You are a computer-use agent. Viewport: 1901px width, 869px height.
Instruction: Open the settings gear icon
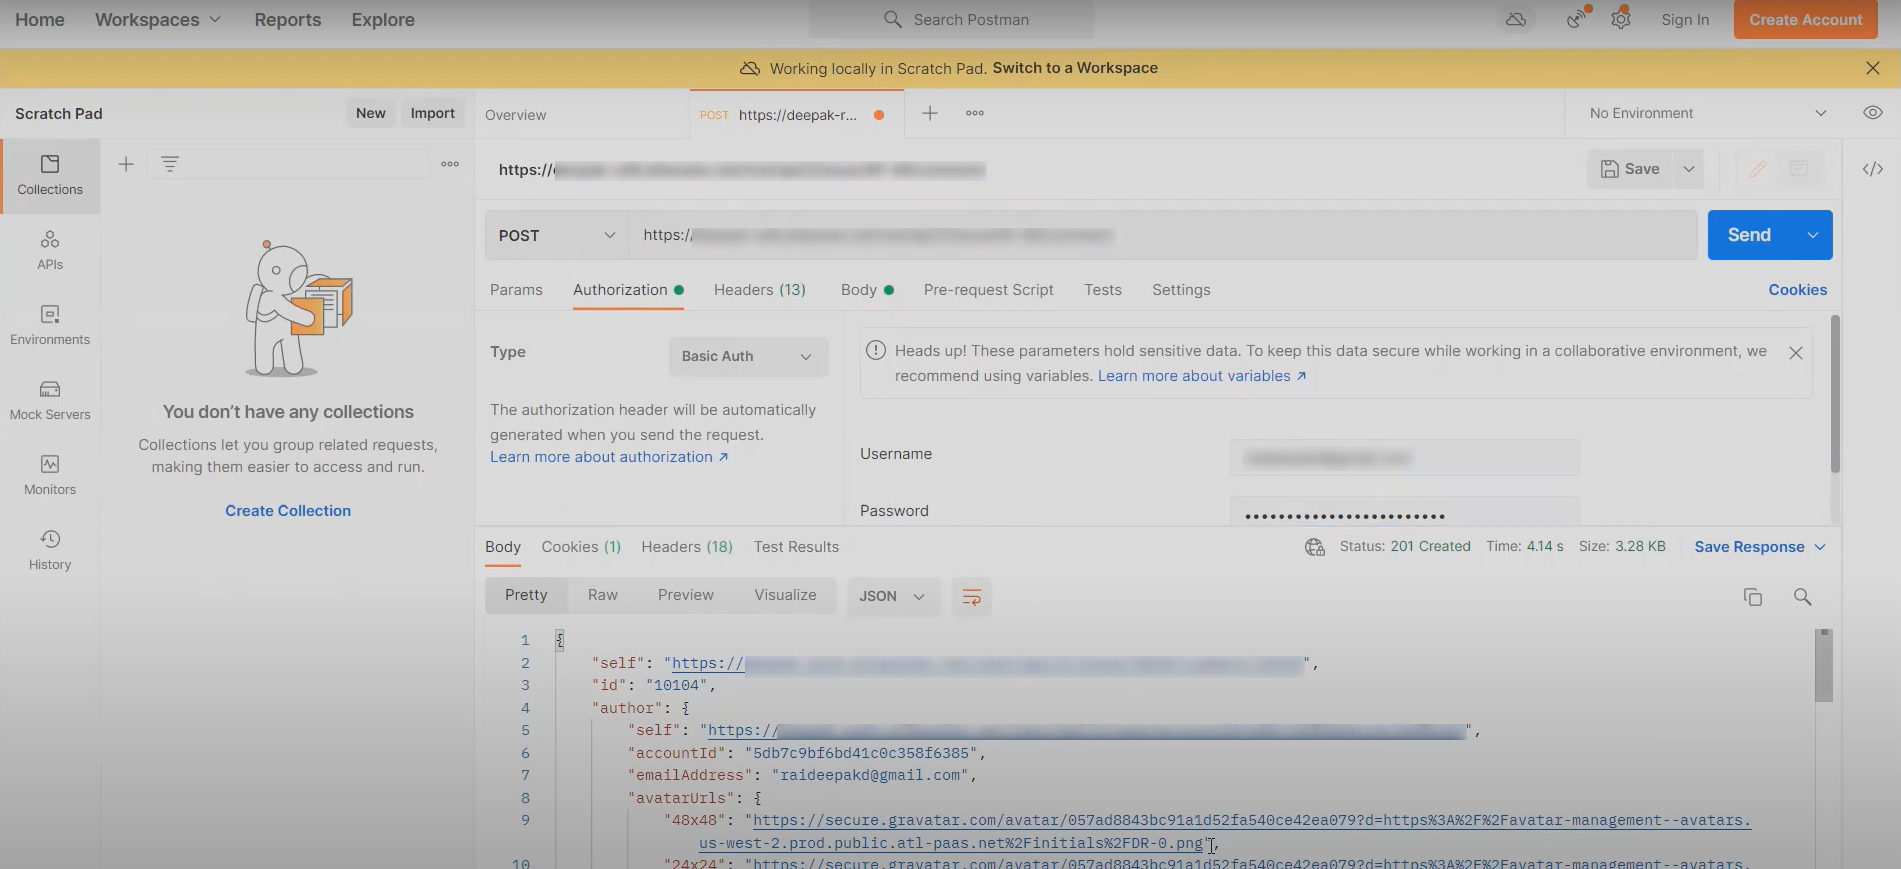(1621, 20)
